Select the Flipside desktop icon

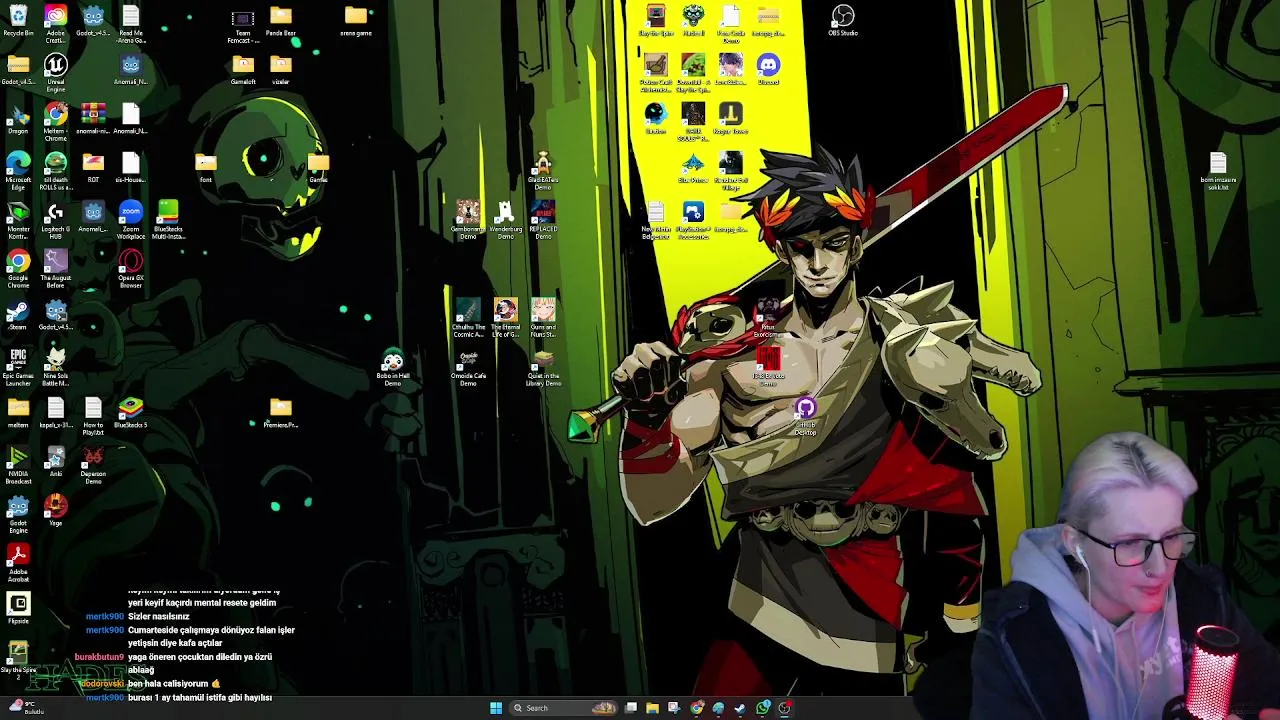(18, 608)
